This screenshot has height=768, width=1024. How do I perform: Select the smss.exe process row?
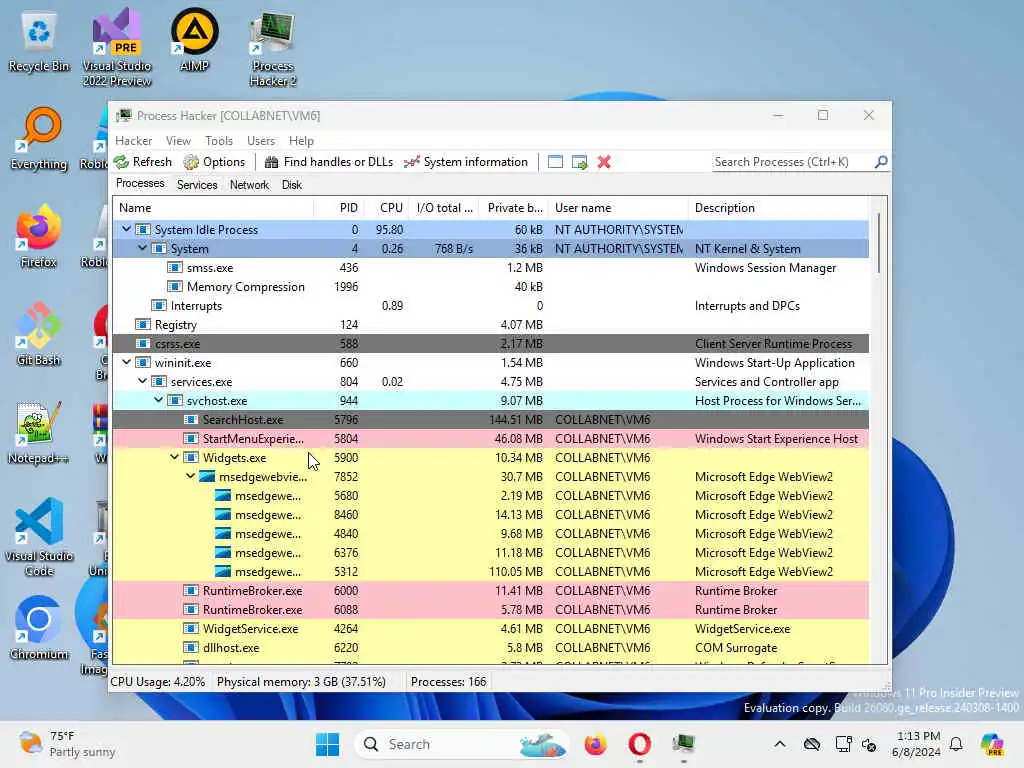click(x=490, y=267)
